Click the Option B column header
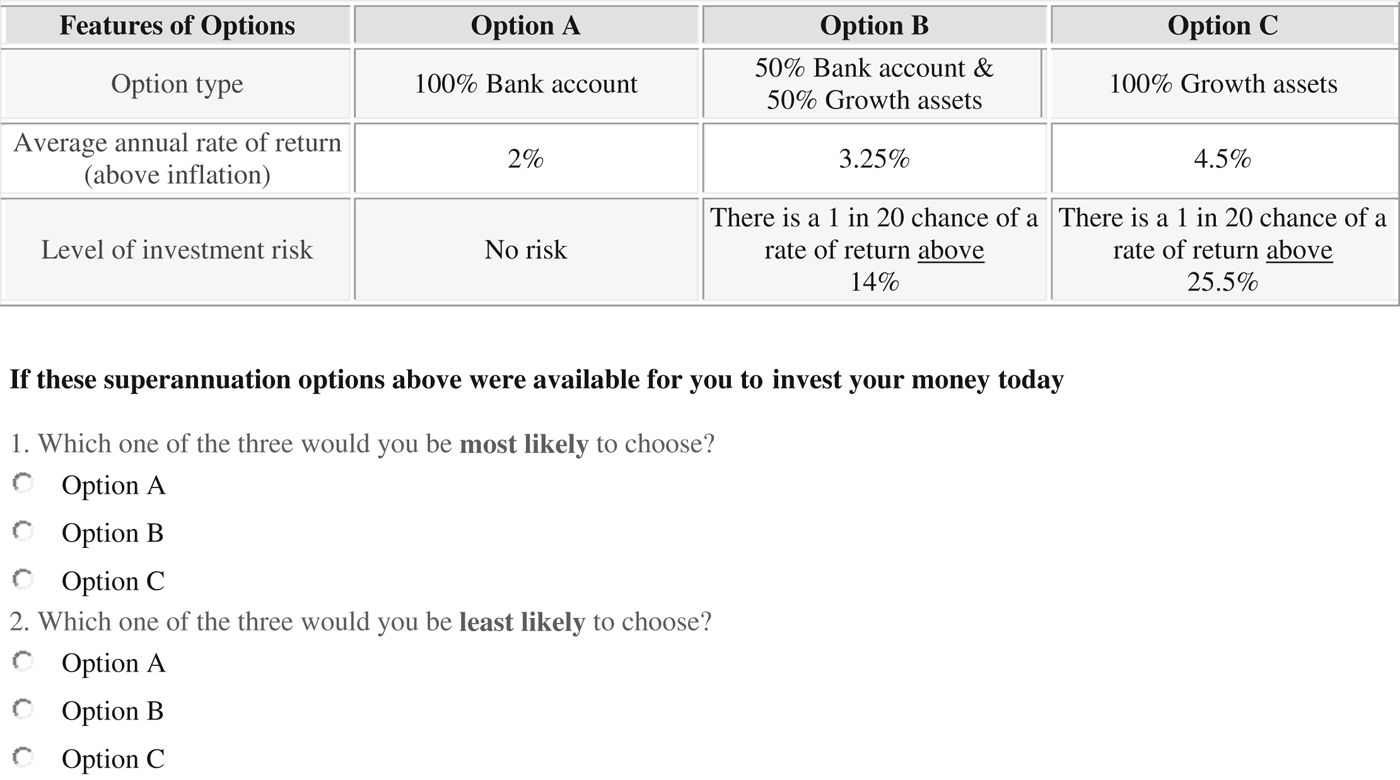This screenshot has width=1400, height=780. (873, 25)
